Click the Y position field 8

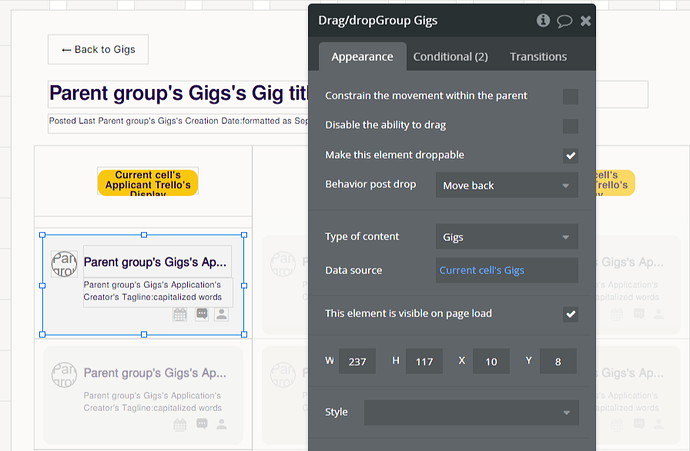coord(558,361)
